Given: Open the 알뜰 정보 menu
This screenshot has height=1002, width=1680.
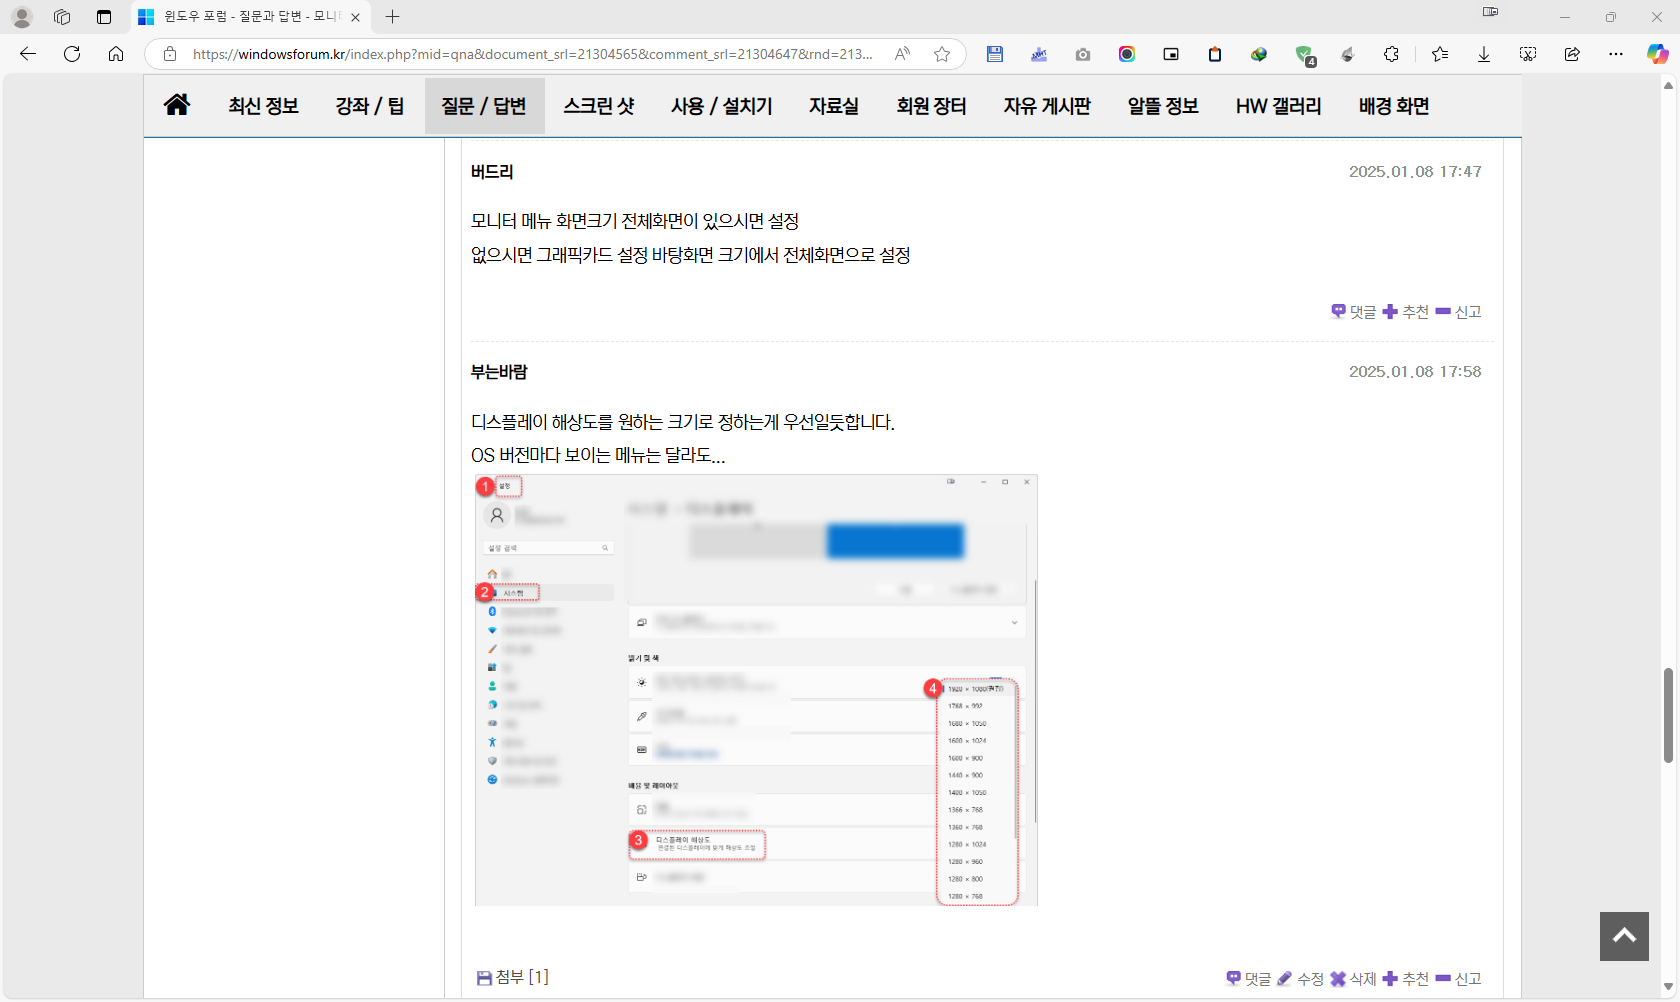Looking at the screenshot, I should point(1163,106).
